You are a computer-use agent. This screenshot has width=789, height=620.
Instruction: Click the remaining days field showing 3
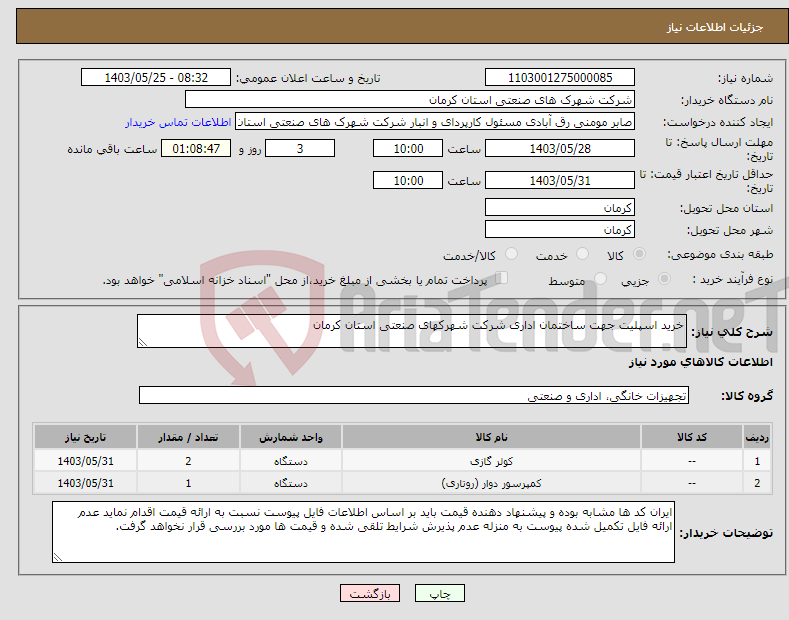(300, 148)
